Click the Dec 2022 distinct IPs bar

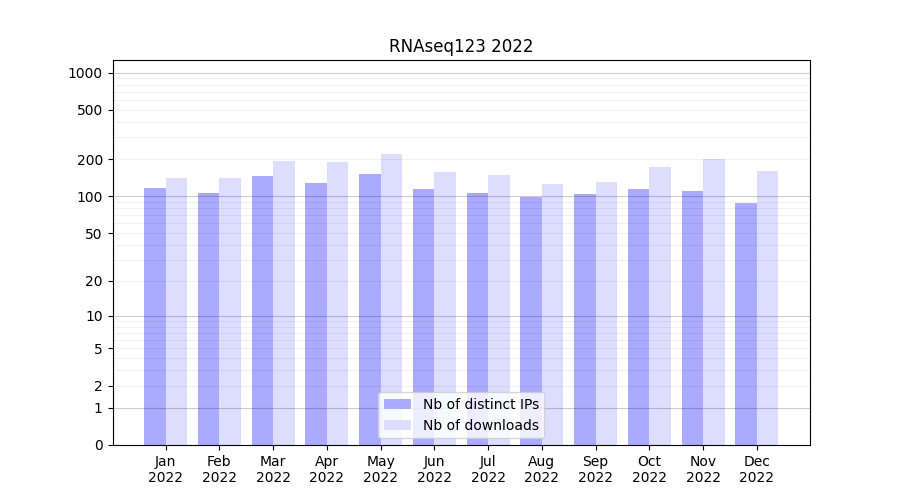point(746,324)
